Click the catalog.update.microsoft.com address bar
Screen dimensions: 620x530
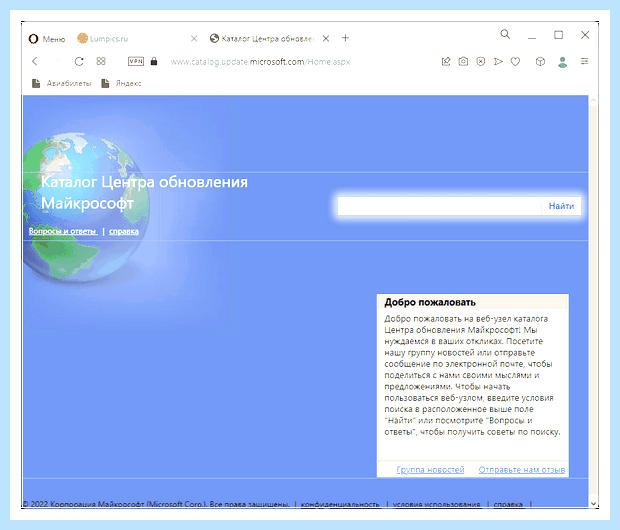(x=260, y=62)
